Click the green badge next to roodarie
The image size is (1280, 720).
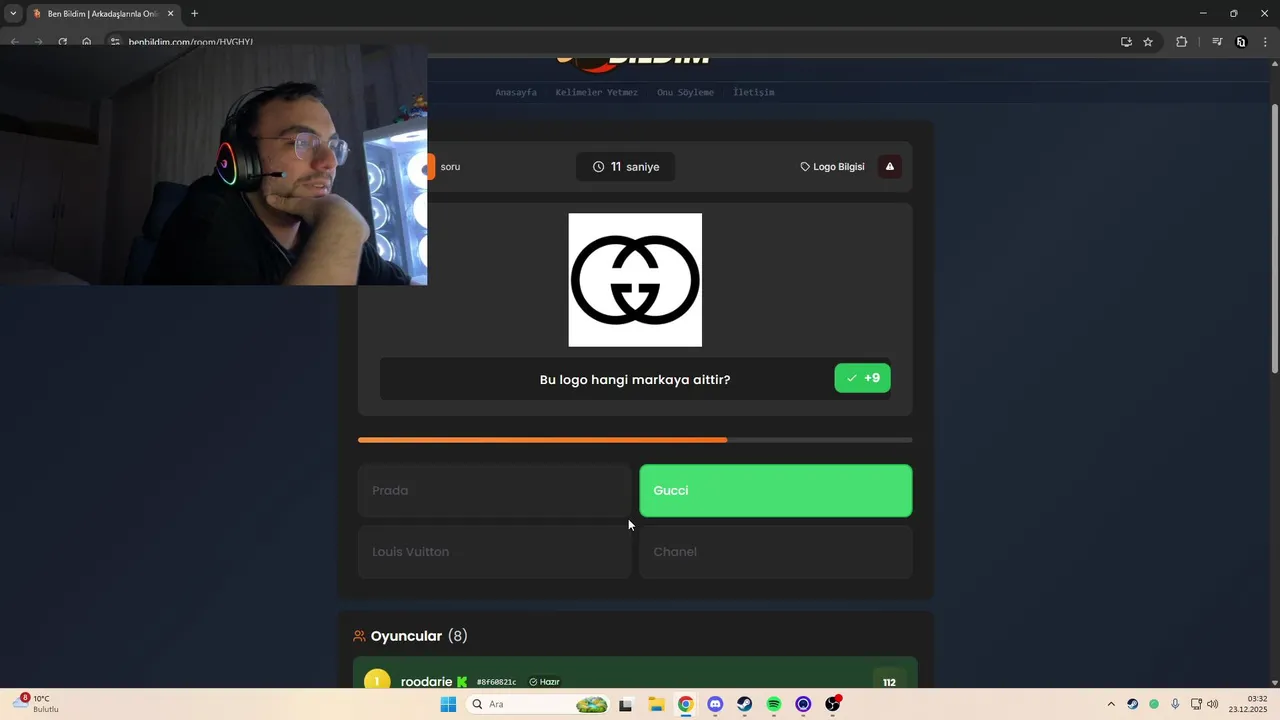click(x=462, y=682)
